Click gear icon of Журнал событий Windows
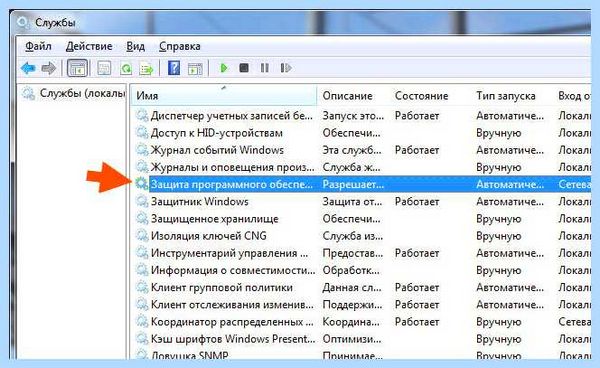Image resolution: width=600 pixels, height=368 pixels. coord(142,150)
